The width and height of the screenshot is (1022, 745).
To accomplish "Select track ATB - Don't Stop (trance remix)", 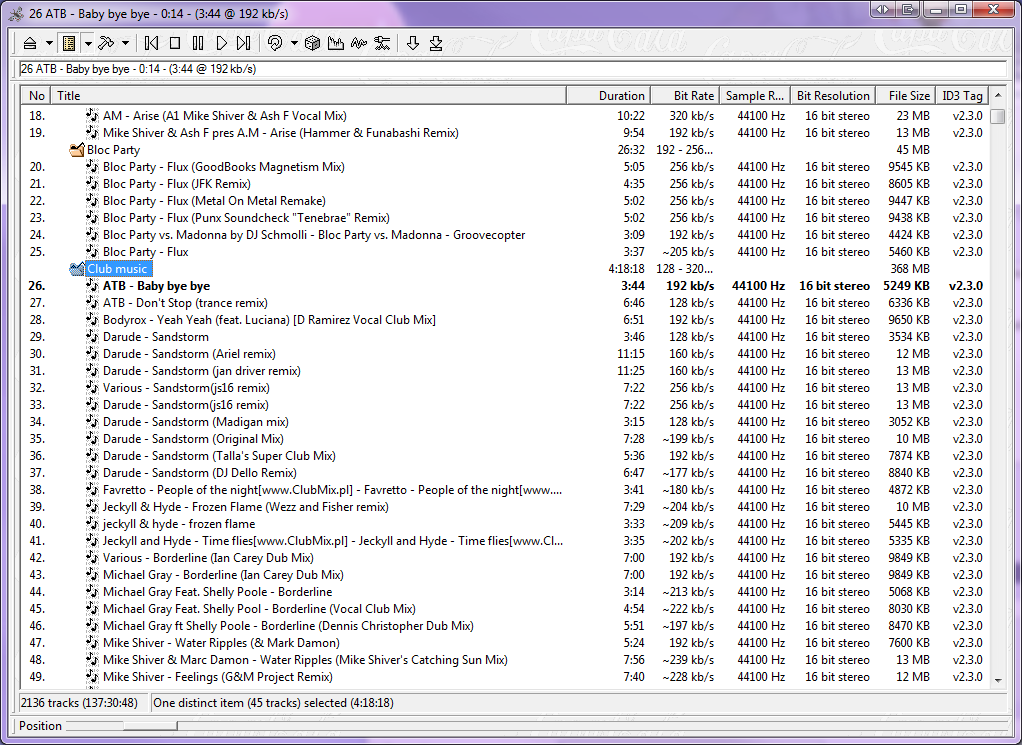I will (x=185, y=303).
